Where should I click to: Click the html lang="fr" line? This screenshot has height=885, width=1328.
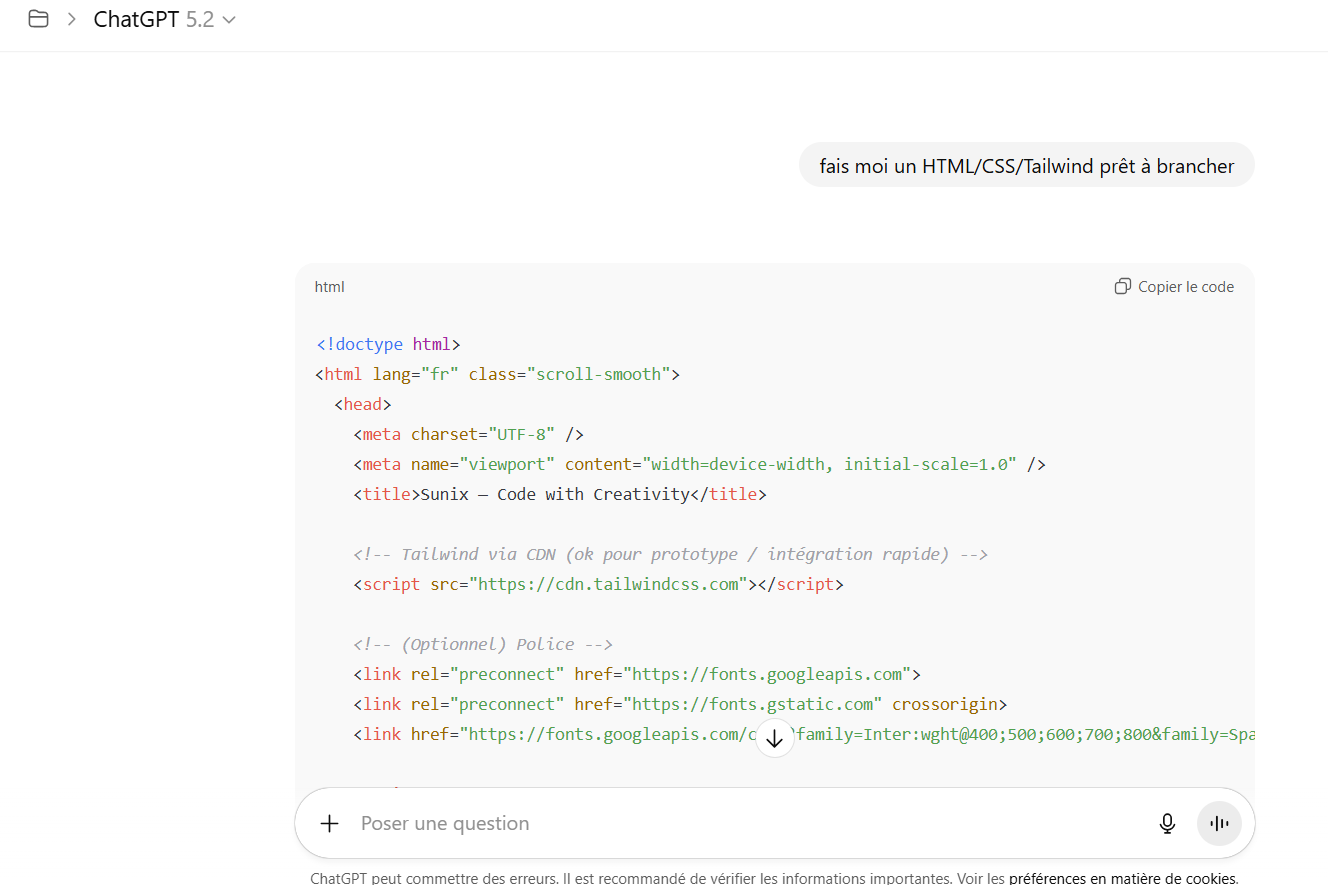click(498, 374)
